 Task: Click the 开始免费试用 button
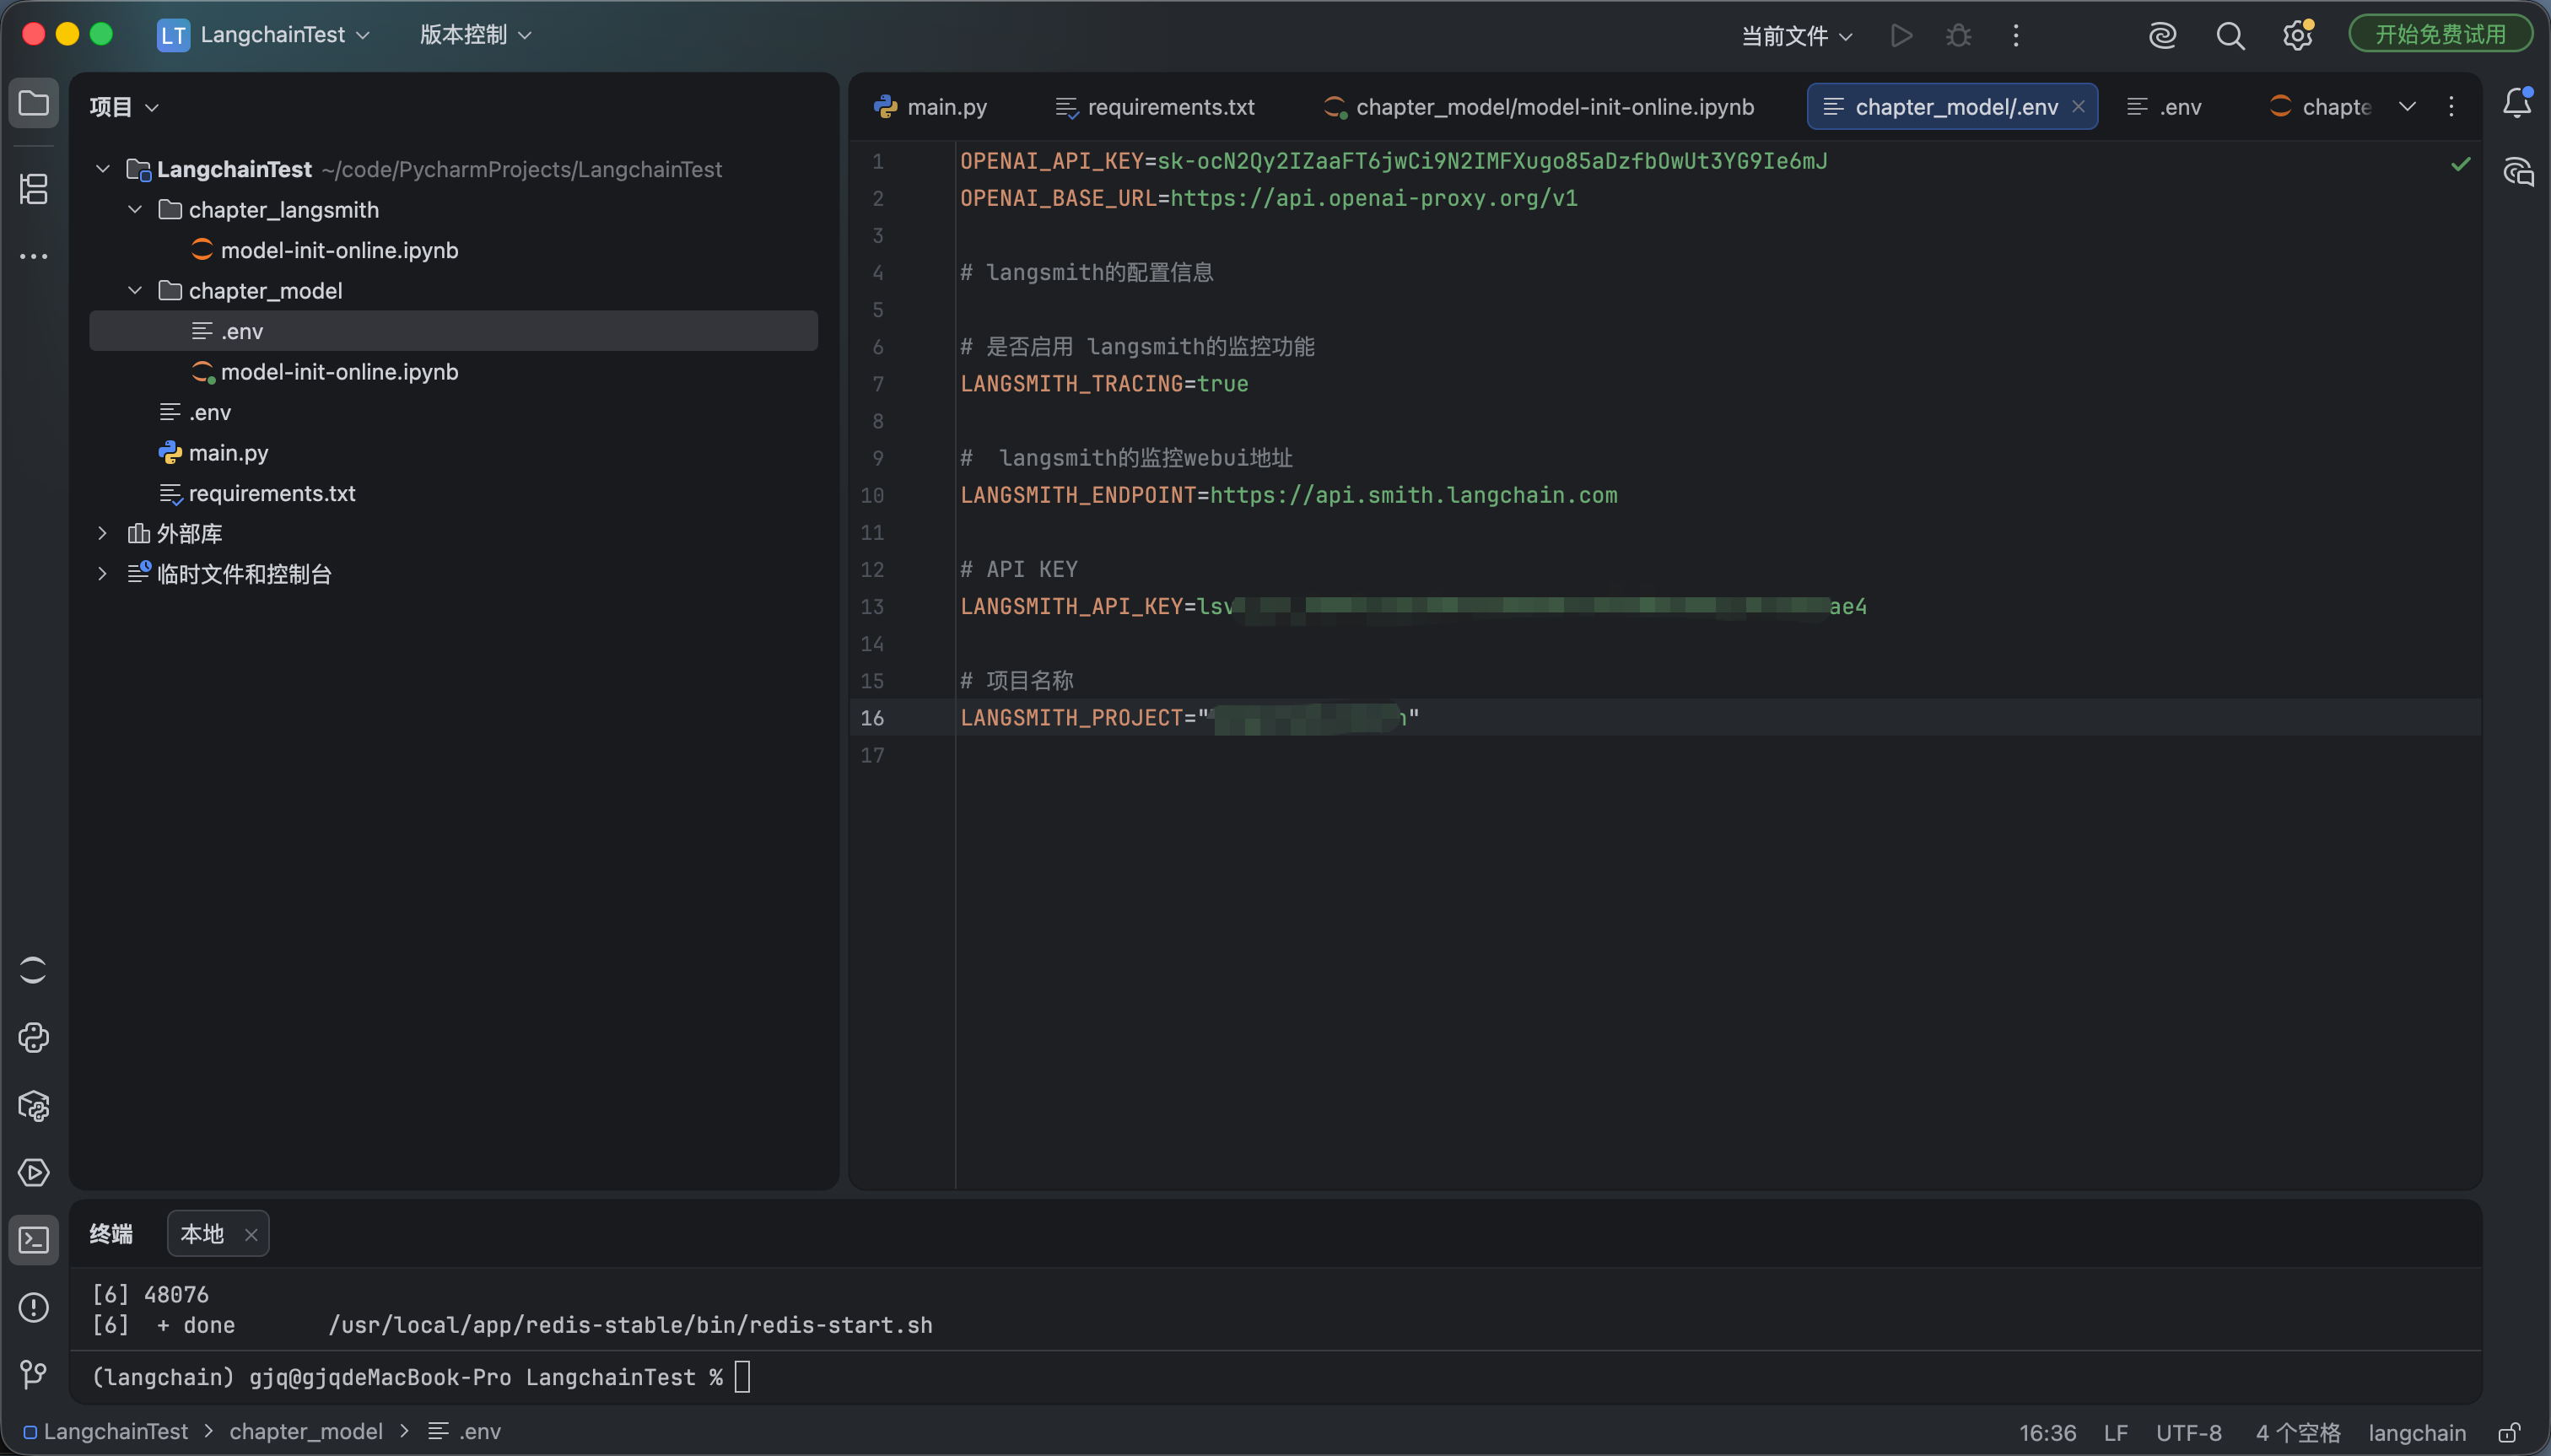[x=2440, y=35]
